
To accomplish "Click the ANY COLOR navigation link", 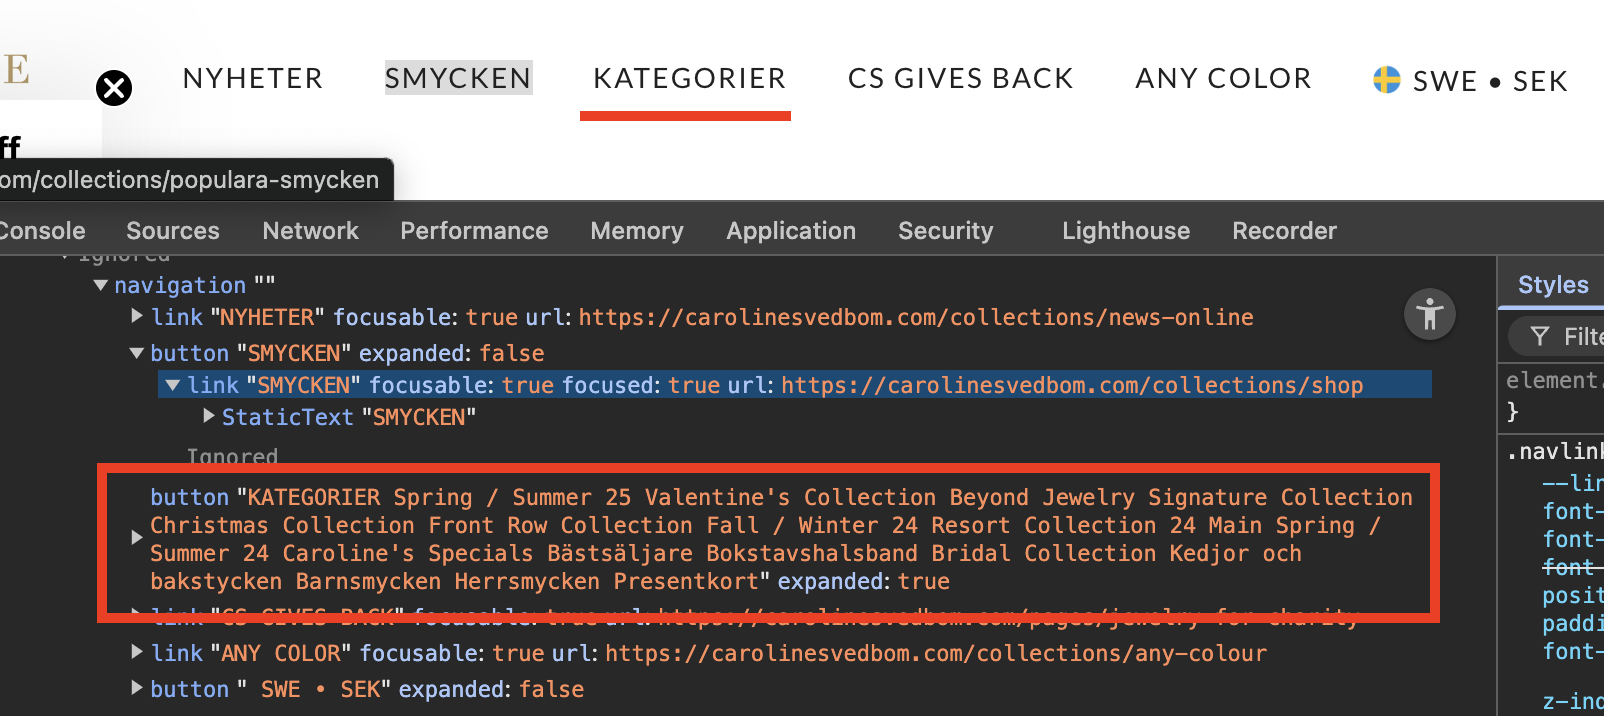I will pos(1223,78).
